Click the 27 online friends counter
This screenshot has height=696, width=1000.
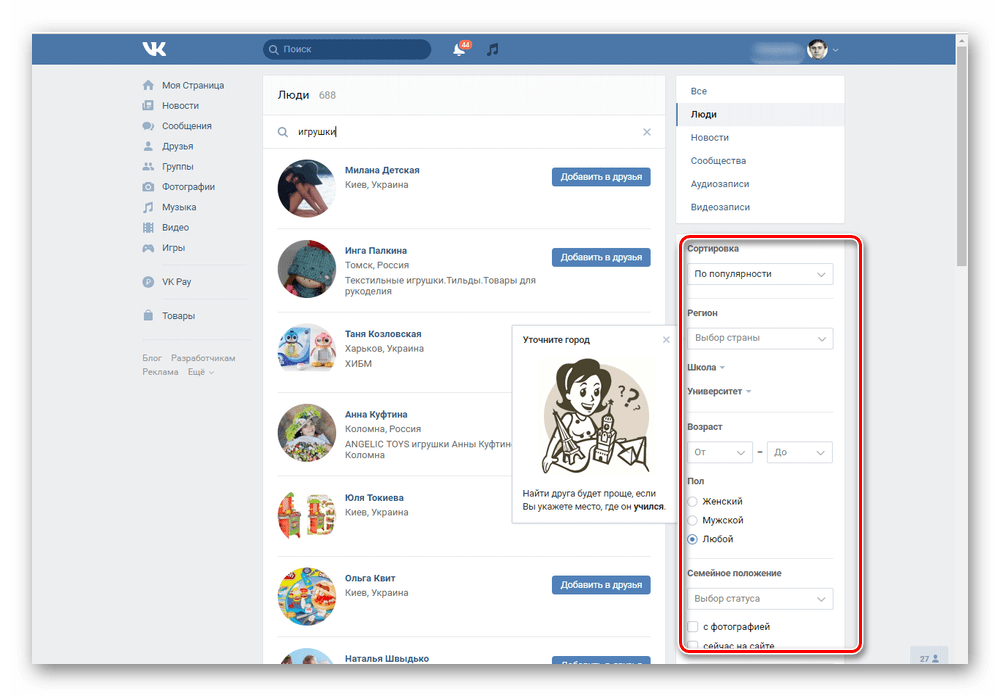point(929,658)
